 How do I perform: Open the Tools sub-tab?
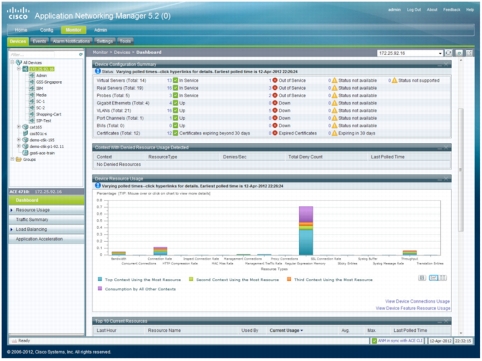[125, 41]
